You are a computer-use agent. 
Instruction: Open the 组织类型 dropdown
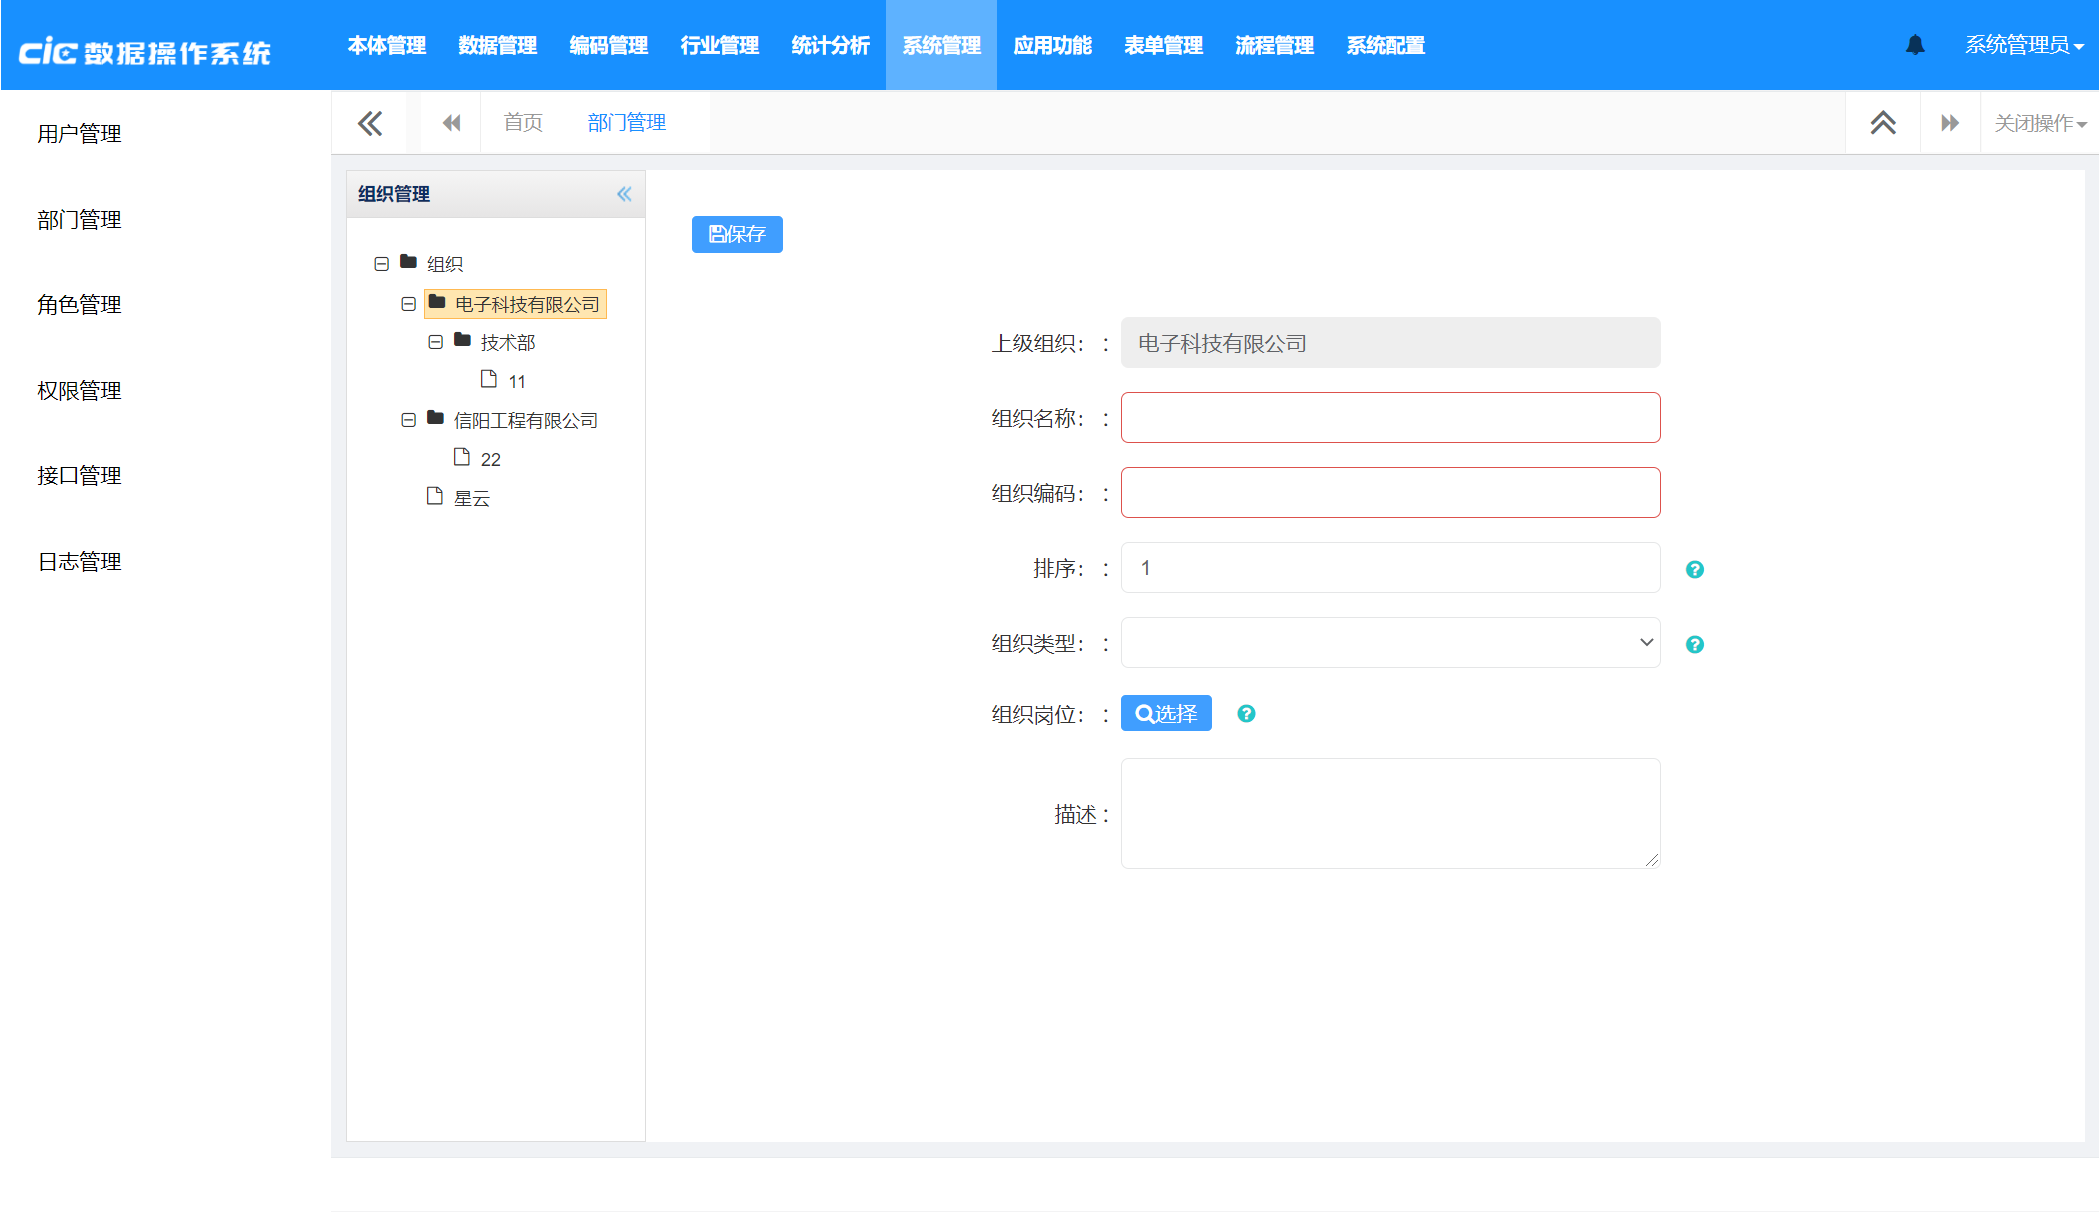pyautogui.click(x=1390, y=643)
